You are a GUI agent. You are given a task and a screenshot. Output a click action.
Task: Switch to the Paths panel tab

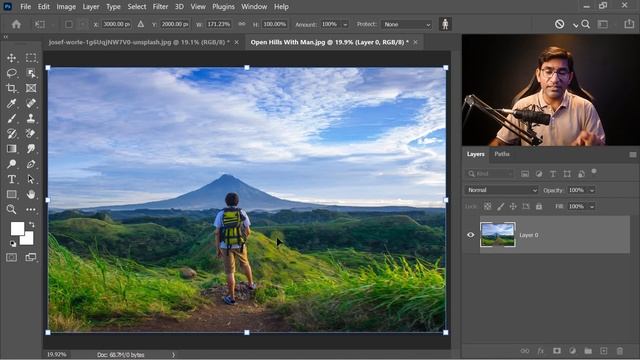[502, 154]
